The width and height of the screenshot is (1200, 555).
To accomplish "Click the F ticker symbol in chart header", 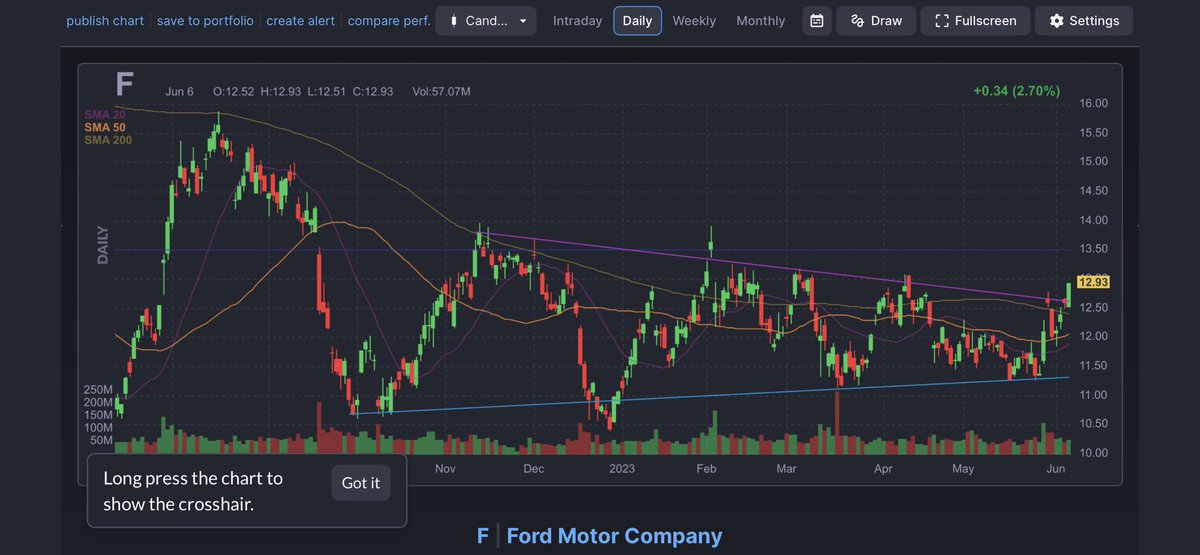I will (125, 83).
